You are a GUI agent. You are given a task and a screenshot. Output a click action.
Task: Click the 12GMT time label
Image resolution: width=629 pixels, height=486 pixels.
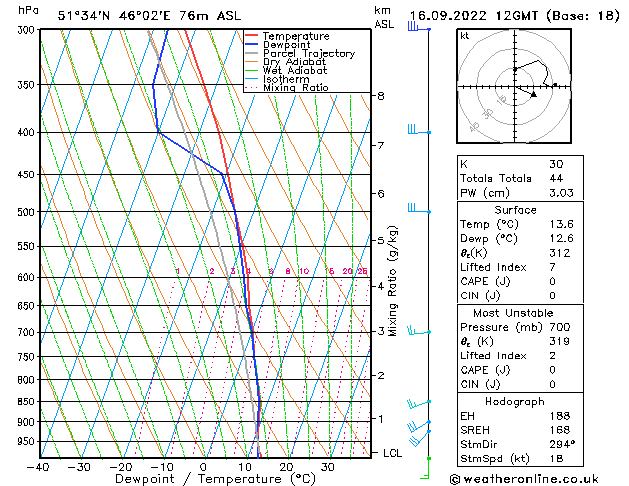coord(517,16)
